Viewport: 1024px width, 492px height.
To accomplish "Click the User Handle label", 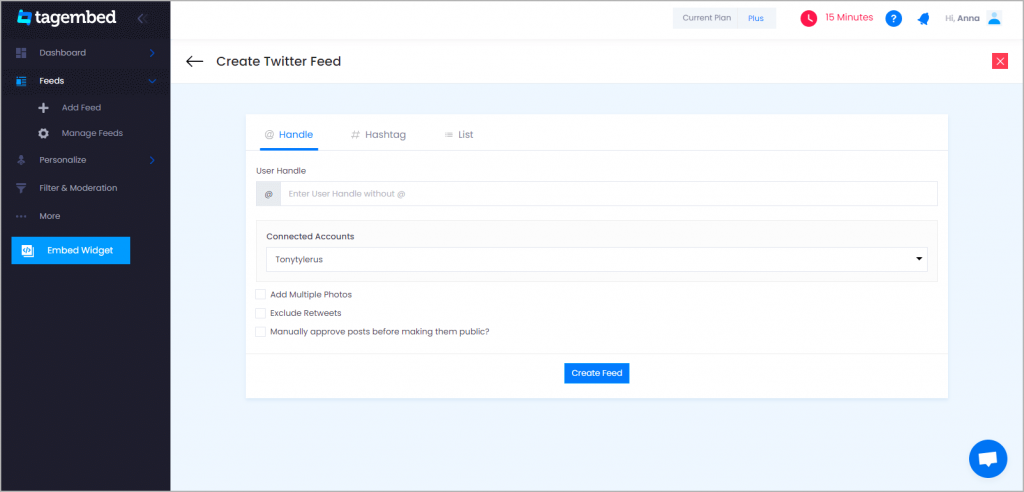I will pos(281,171).
